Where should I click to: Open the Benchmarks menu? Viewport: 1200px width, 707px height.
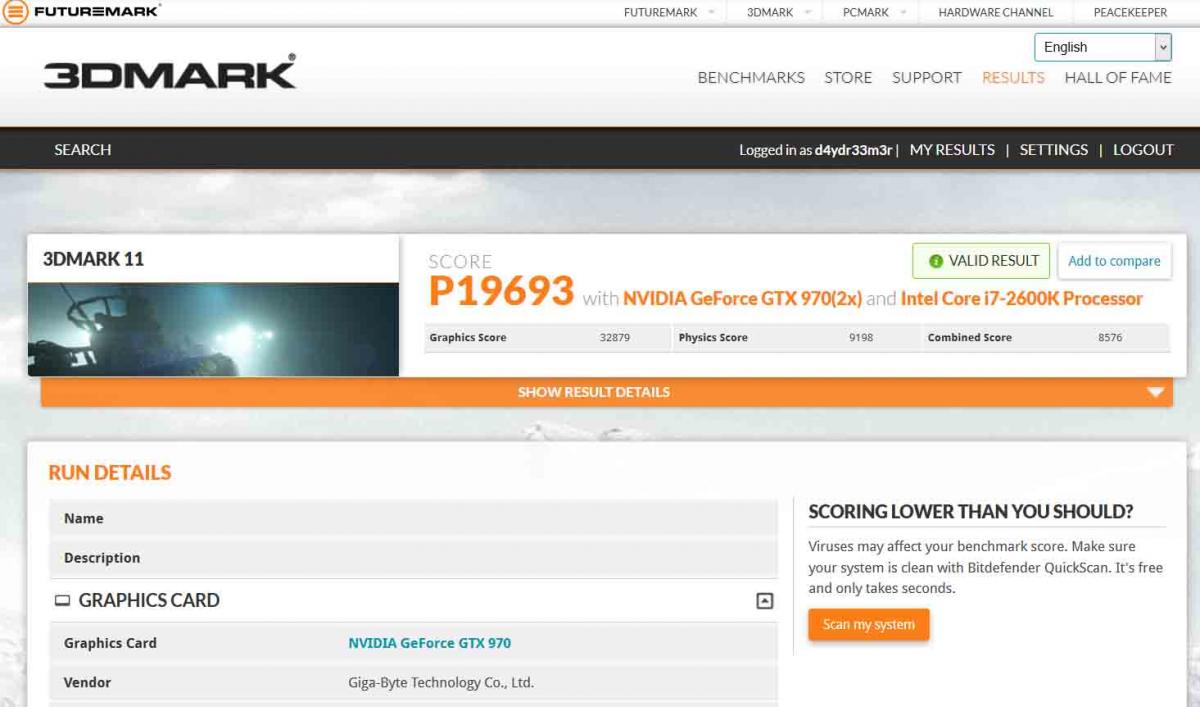click(751, 77)
